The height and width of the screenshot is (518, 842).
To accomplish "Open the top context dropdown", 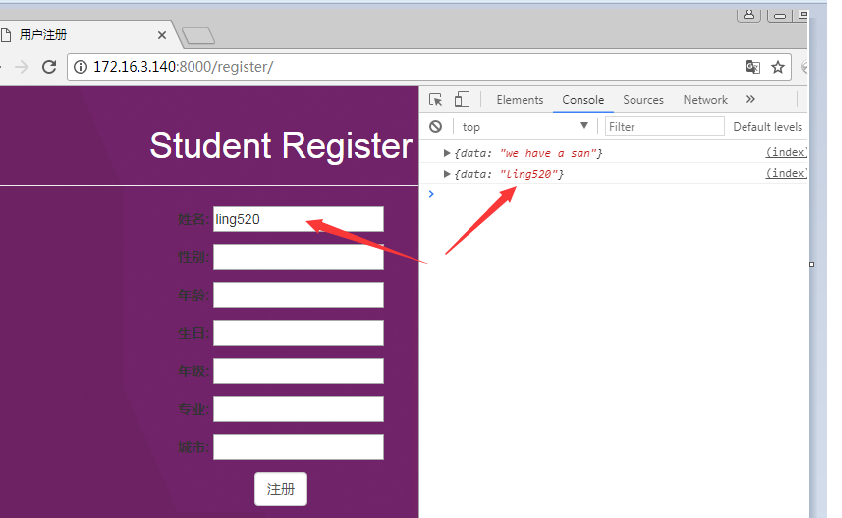I will pos(525,127).
